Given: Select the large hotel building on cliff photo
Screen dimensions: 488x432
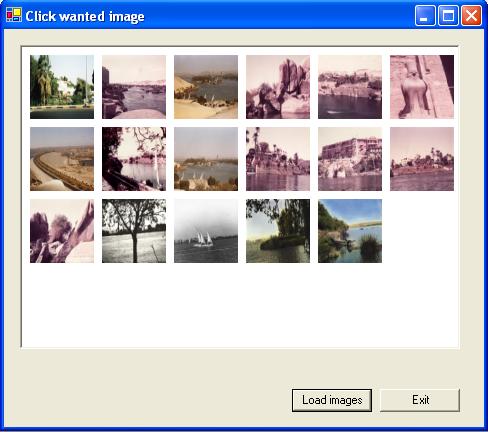Looking at the screenshot, I should point(350,159).
